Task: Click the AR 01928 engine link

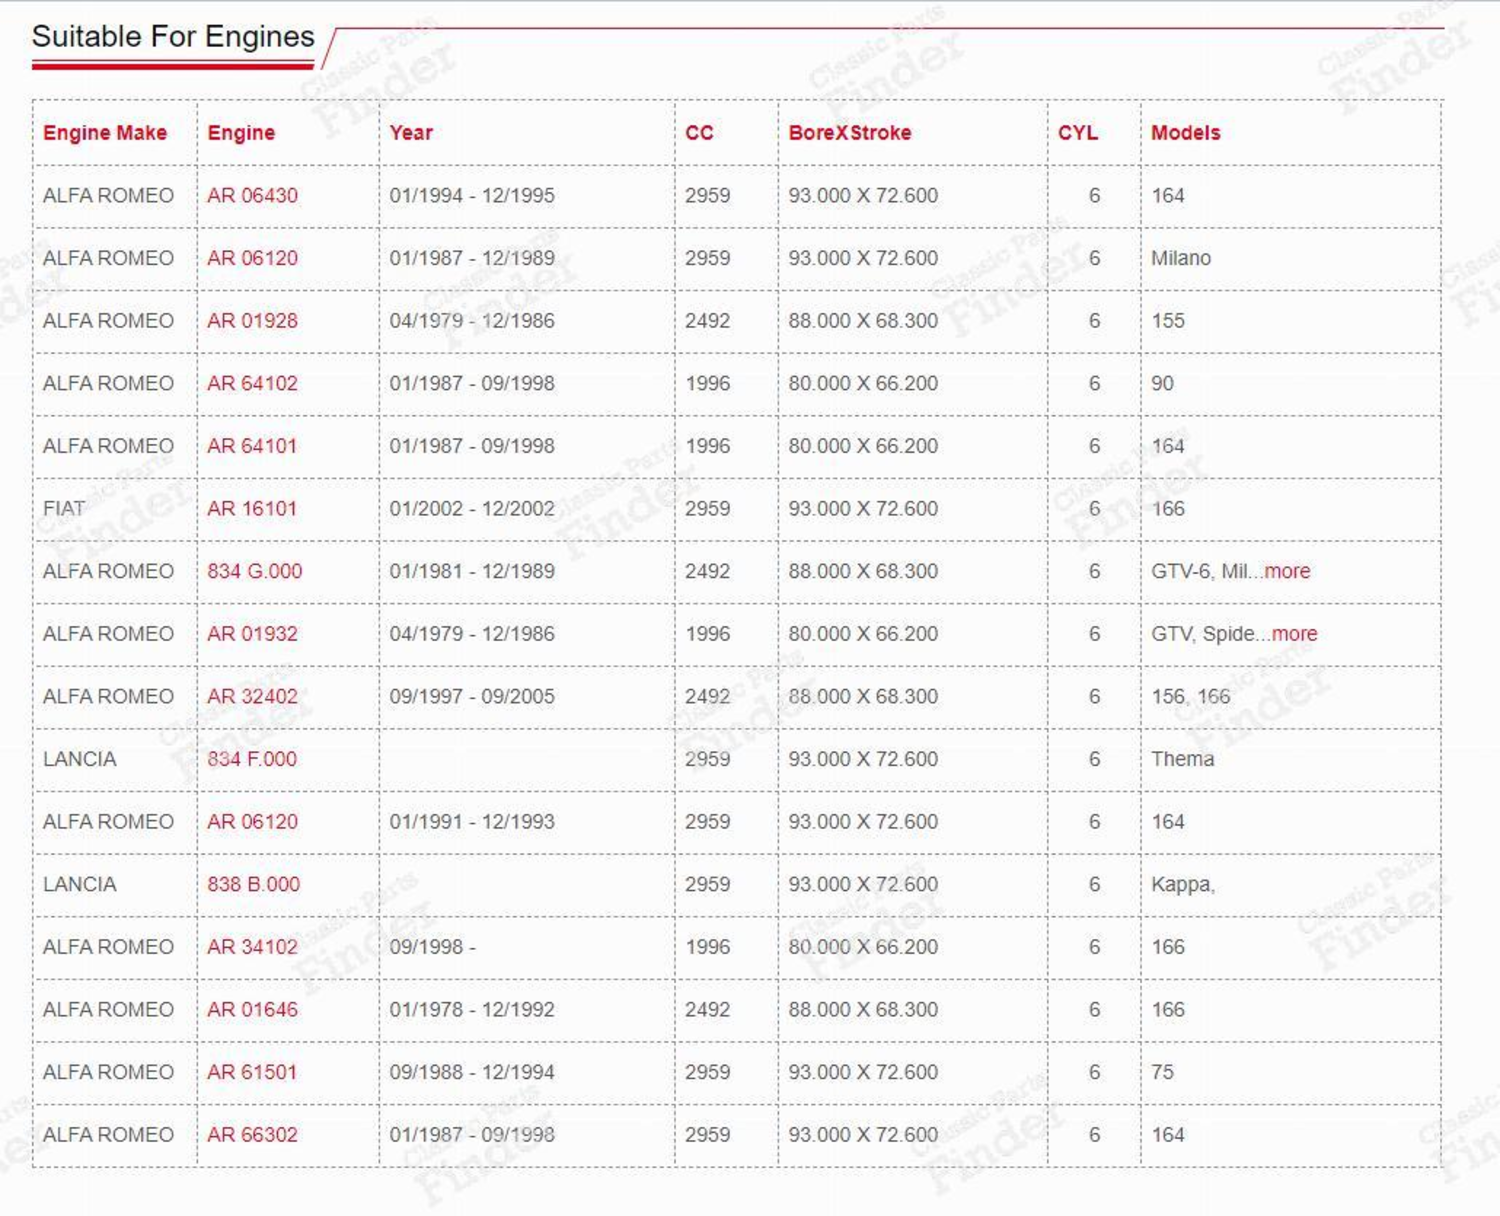Action: point(252,321)
